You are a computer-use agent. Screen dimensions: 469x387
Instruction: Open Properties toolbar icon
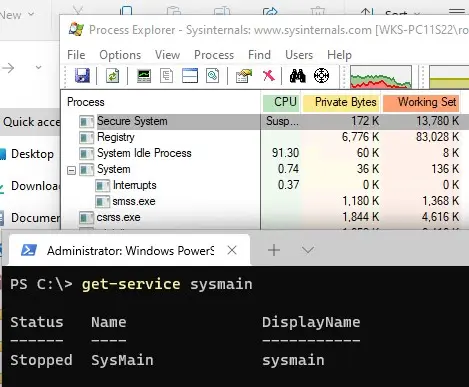[244, 76]
